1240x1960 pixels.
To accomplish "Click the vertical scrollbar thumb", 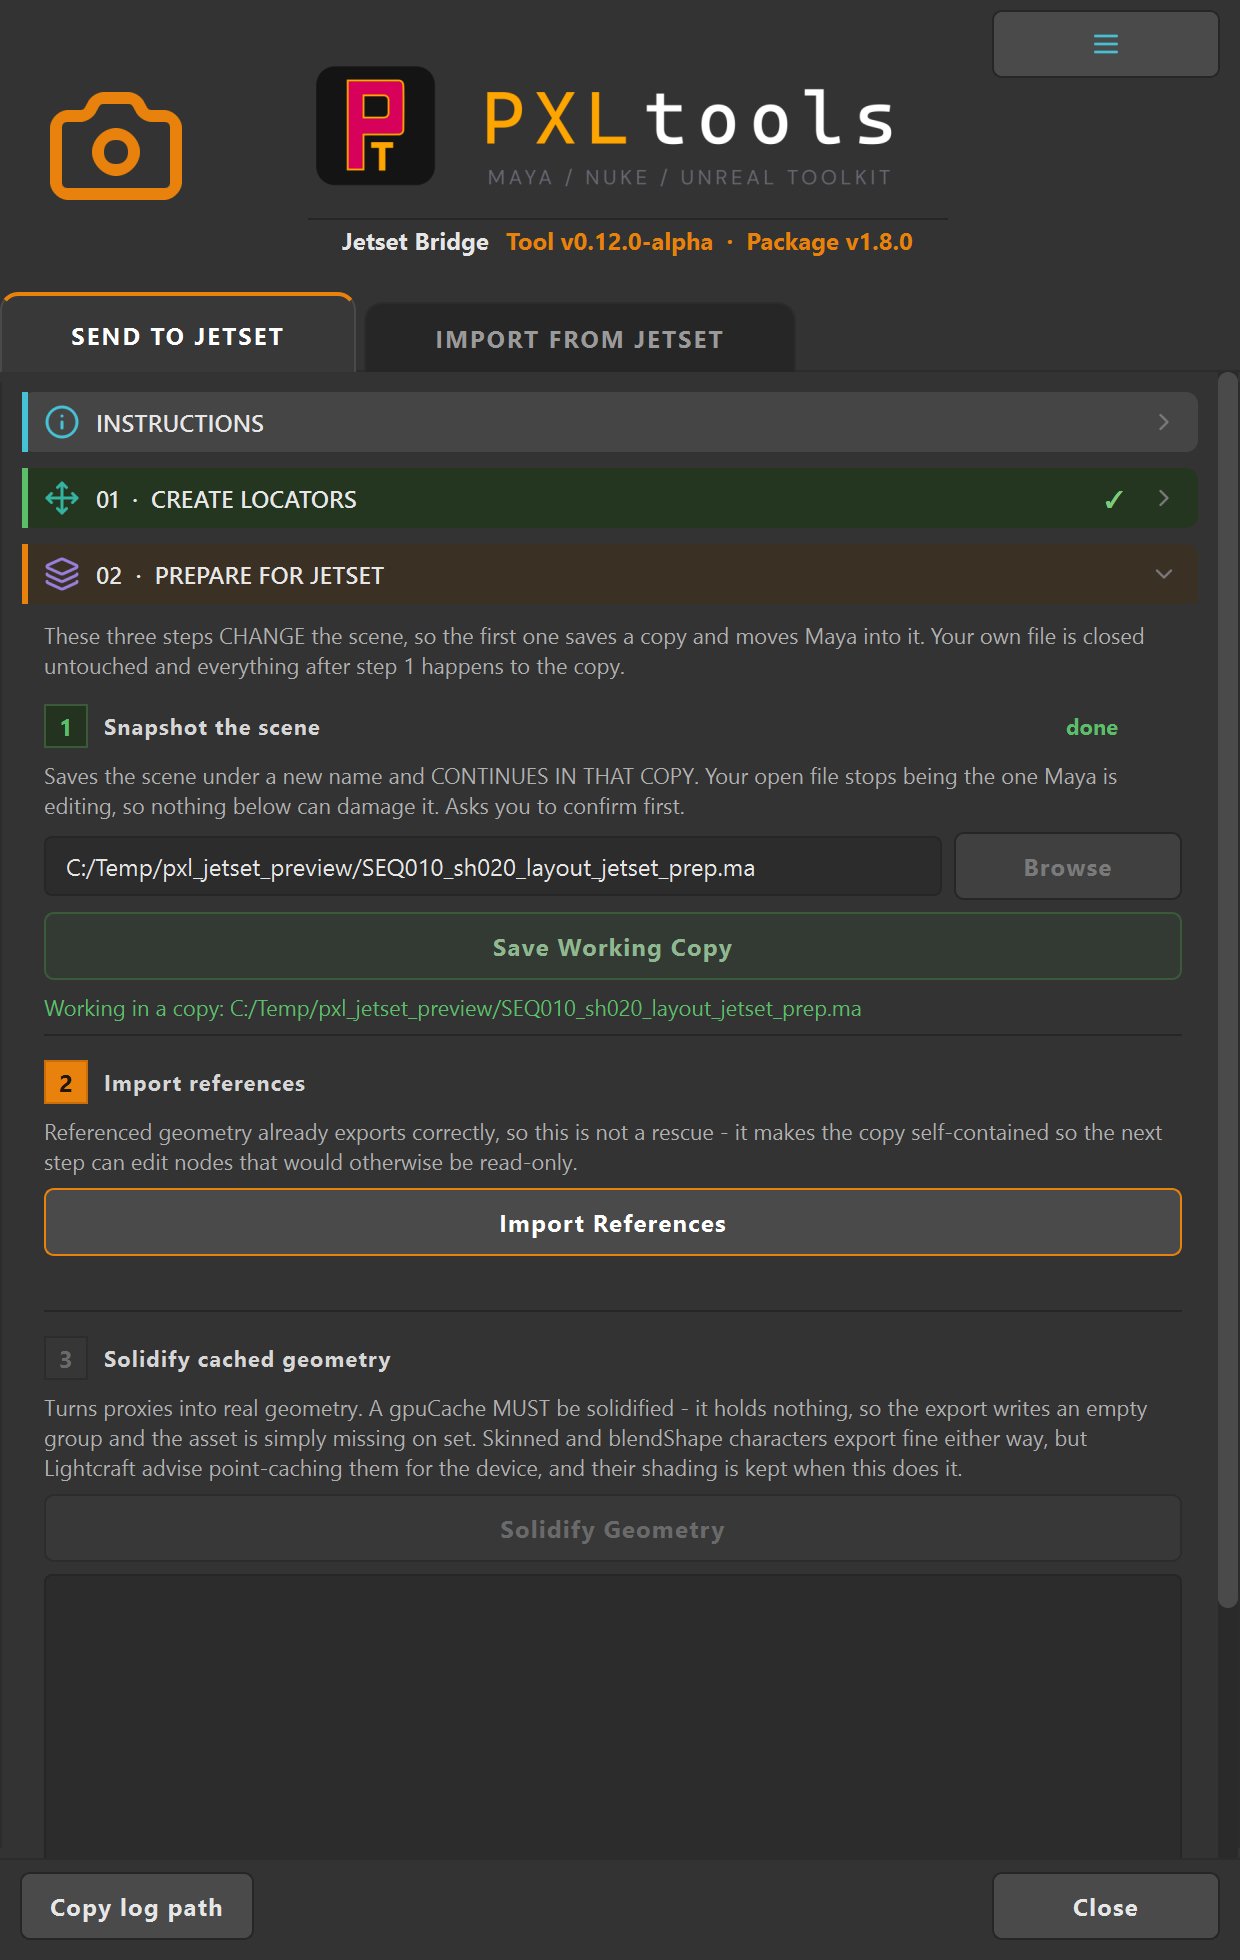I will (1227, 990).
